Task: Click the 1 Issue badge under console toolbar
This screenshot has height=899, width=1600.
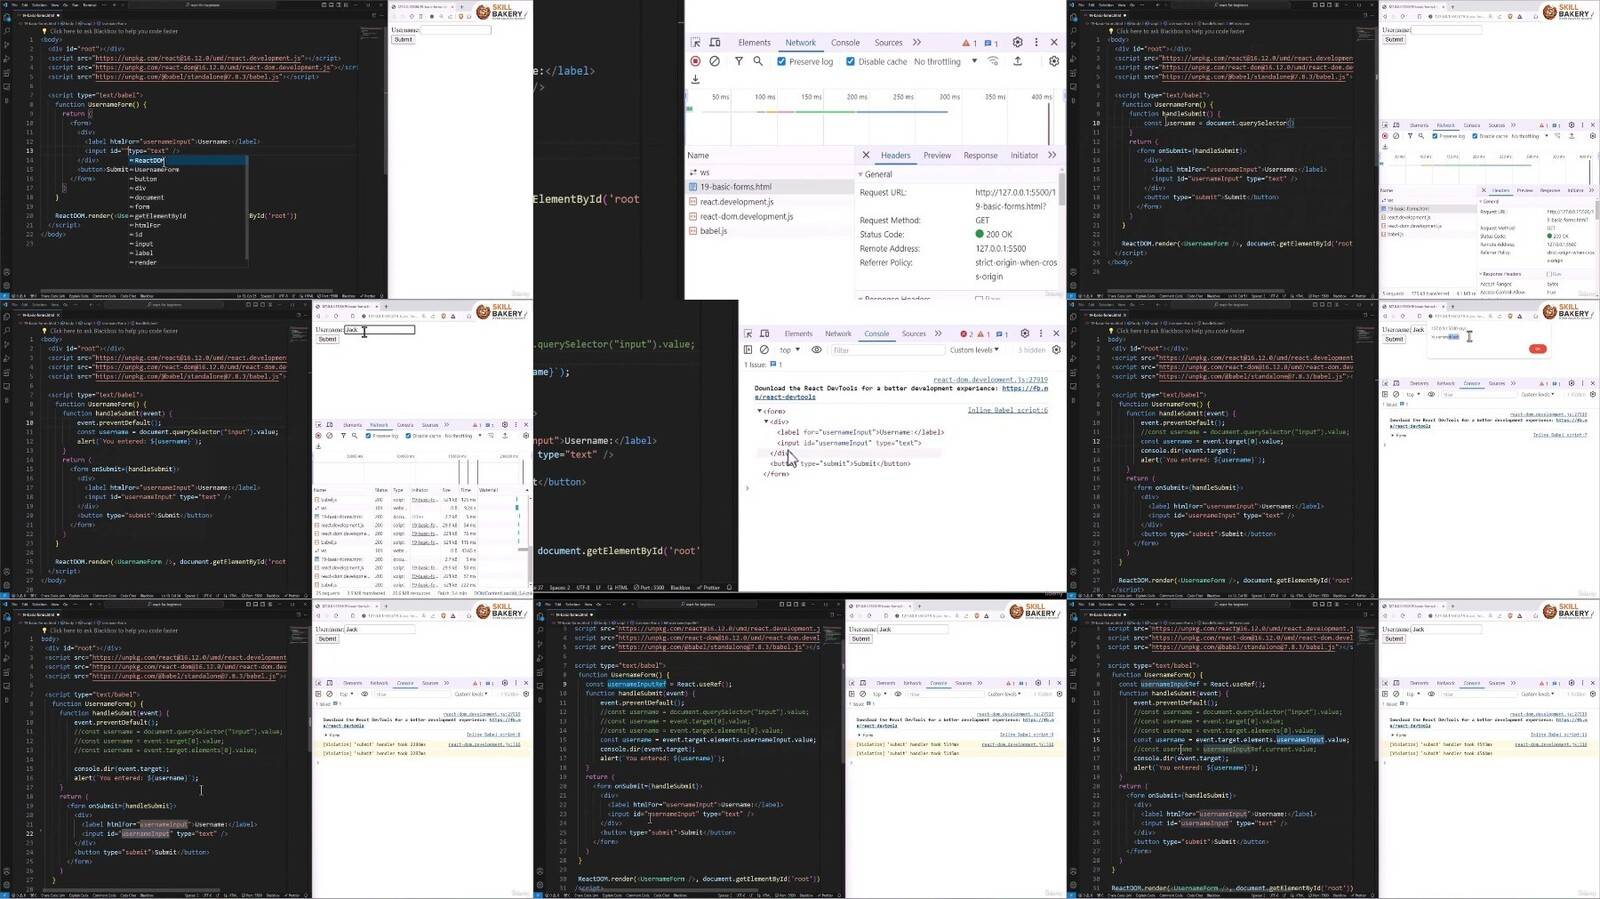Action: tap(764, 365)
